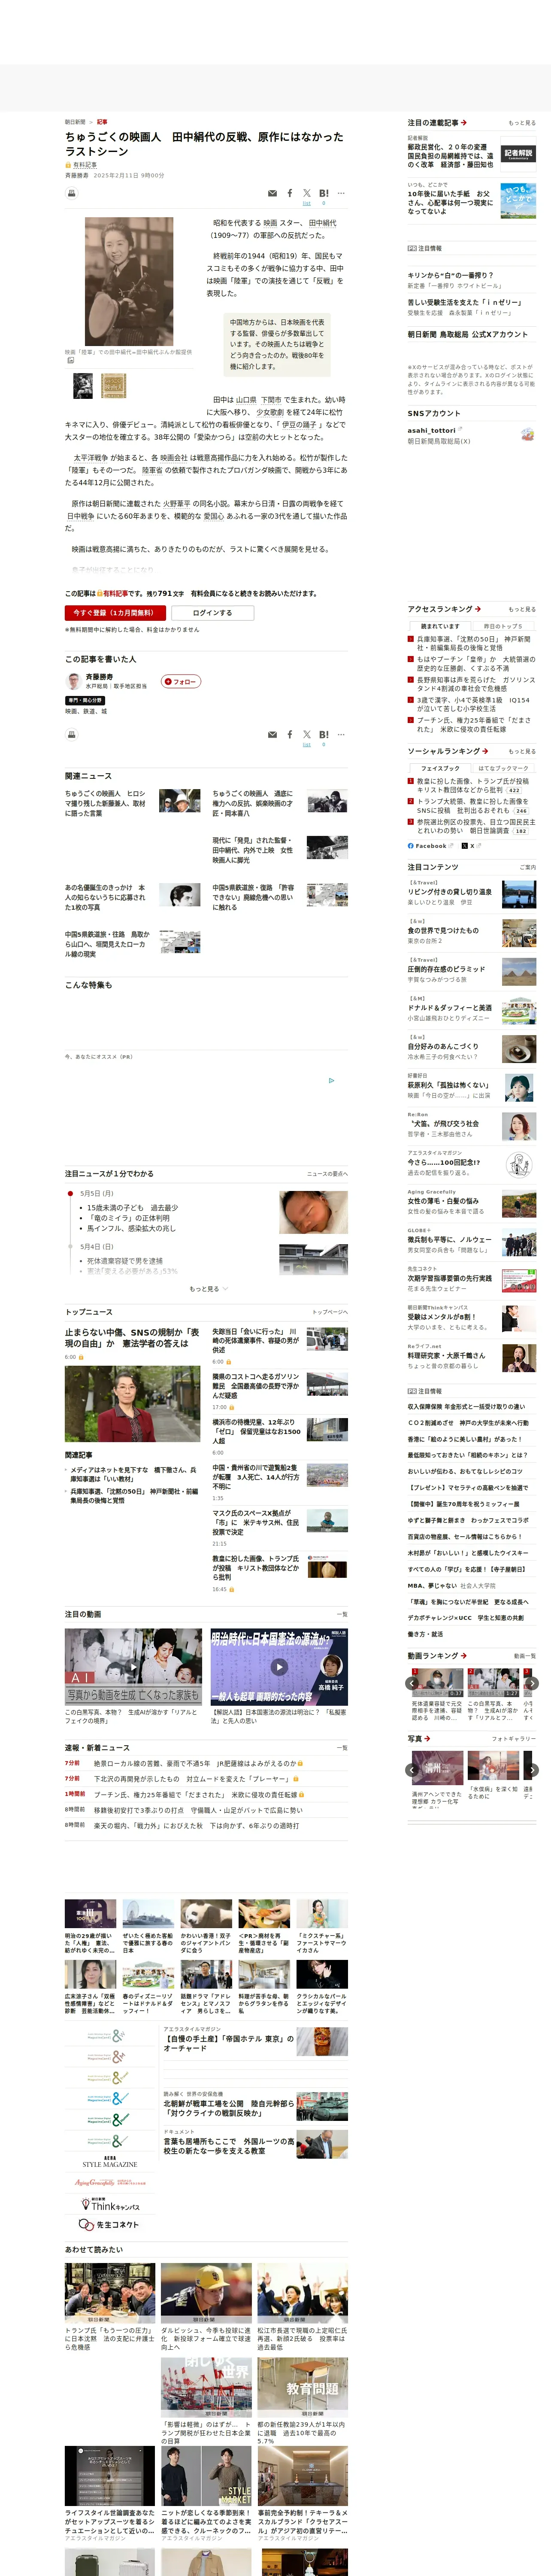551x2576 pixels.
Task: Open author 斉藤勝寿 profile link
Action: [99, 677]
